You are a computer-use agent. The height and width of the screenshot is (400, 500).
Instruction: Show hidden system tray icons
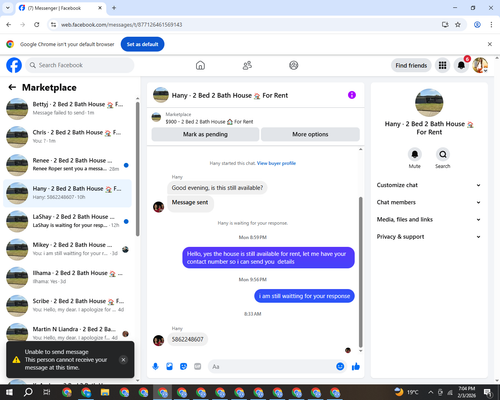431,392
